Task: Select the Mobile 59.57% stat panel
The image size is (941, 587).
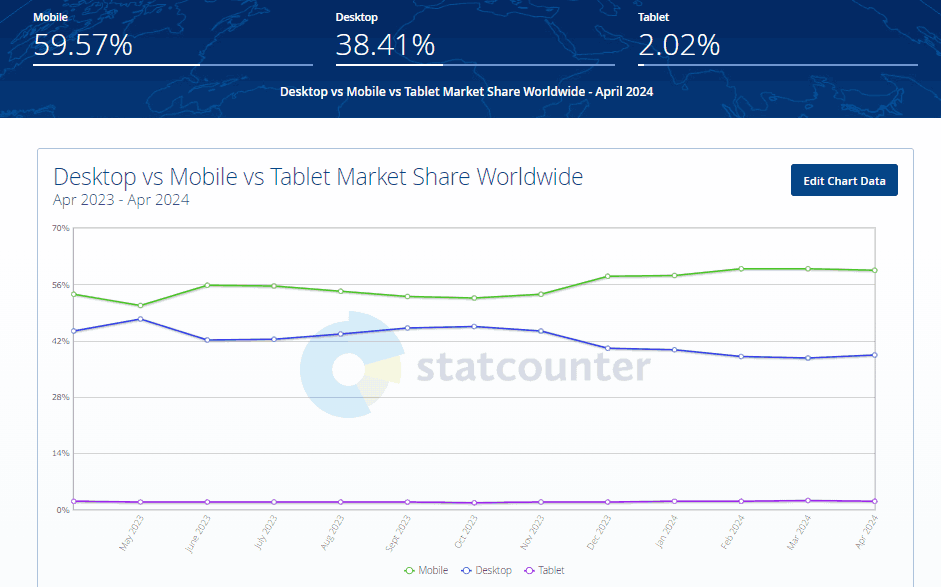Action: (x=172, y=35)
